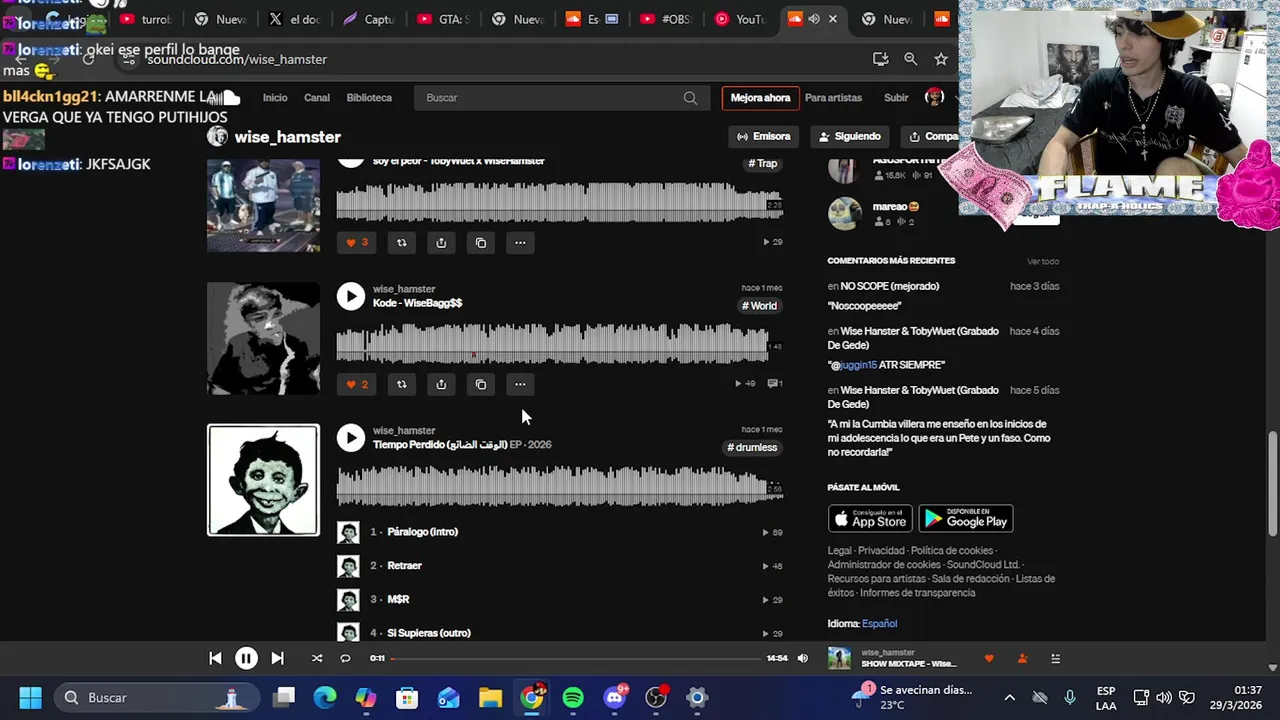
Task: Unlike the Kode - WiseBagg$$ track
Action: (357, 384)
